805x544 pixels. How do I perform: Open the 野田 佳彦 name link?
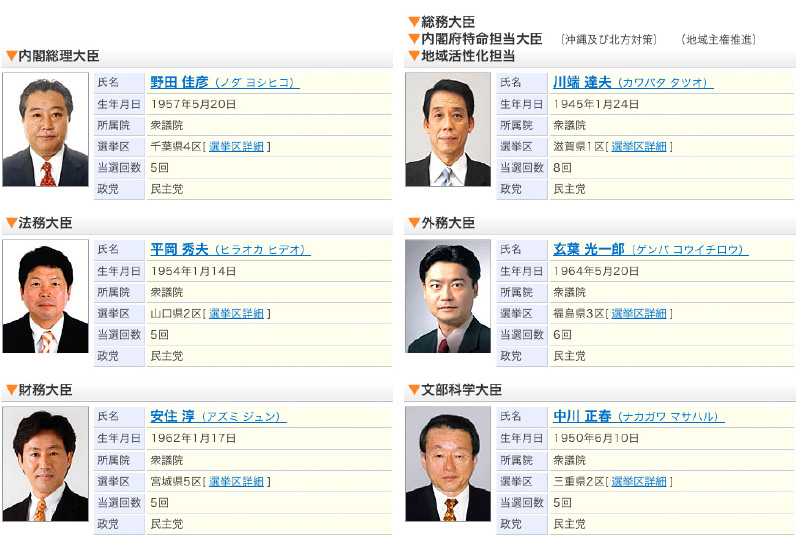tap(179, 82)
